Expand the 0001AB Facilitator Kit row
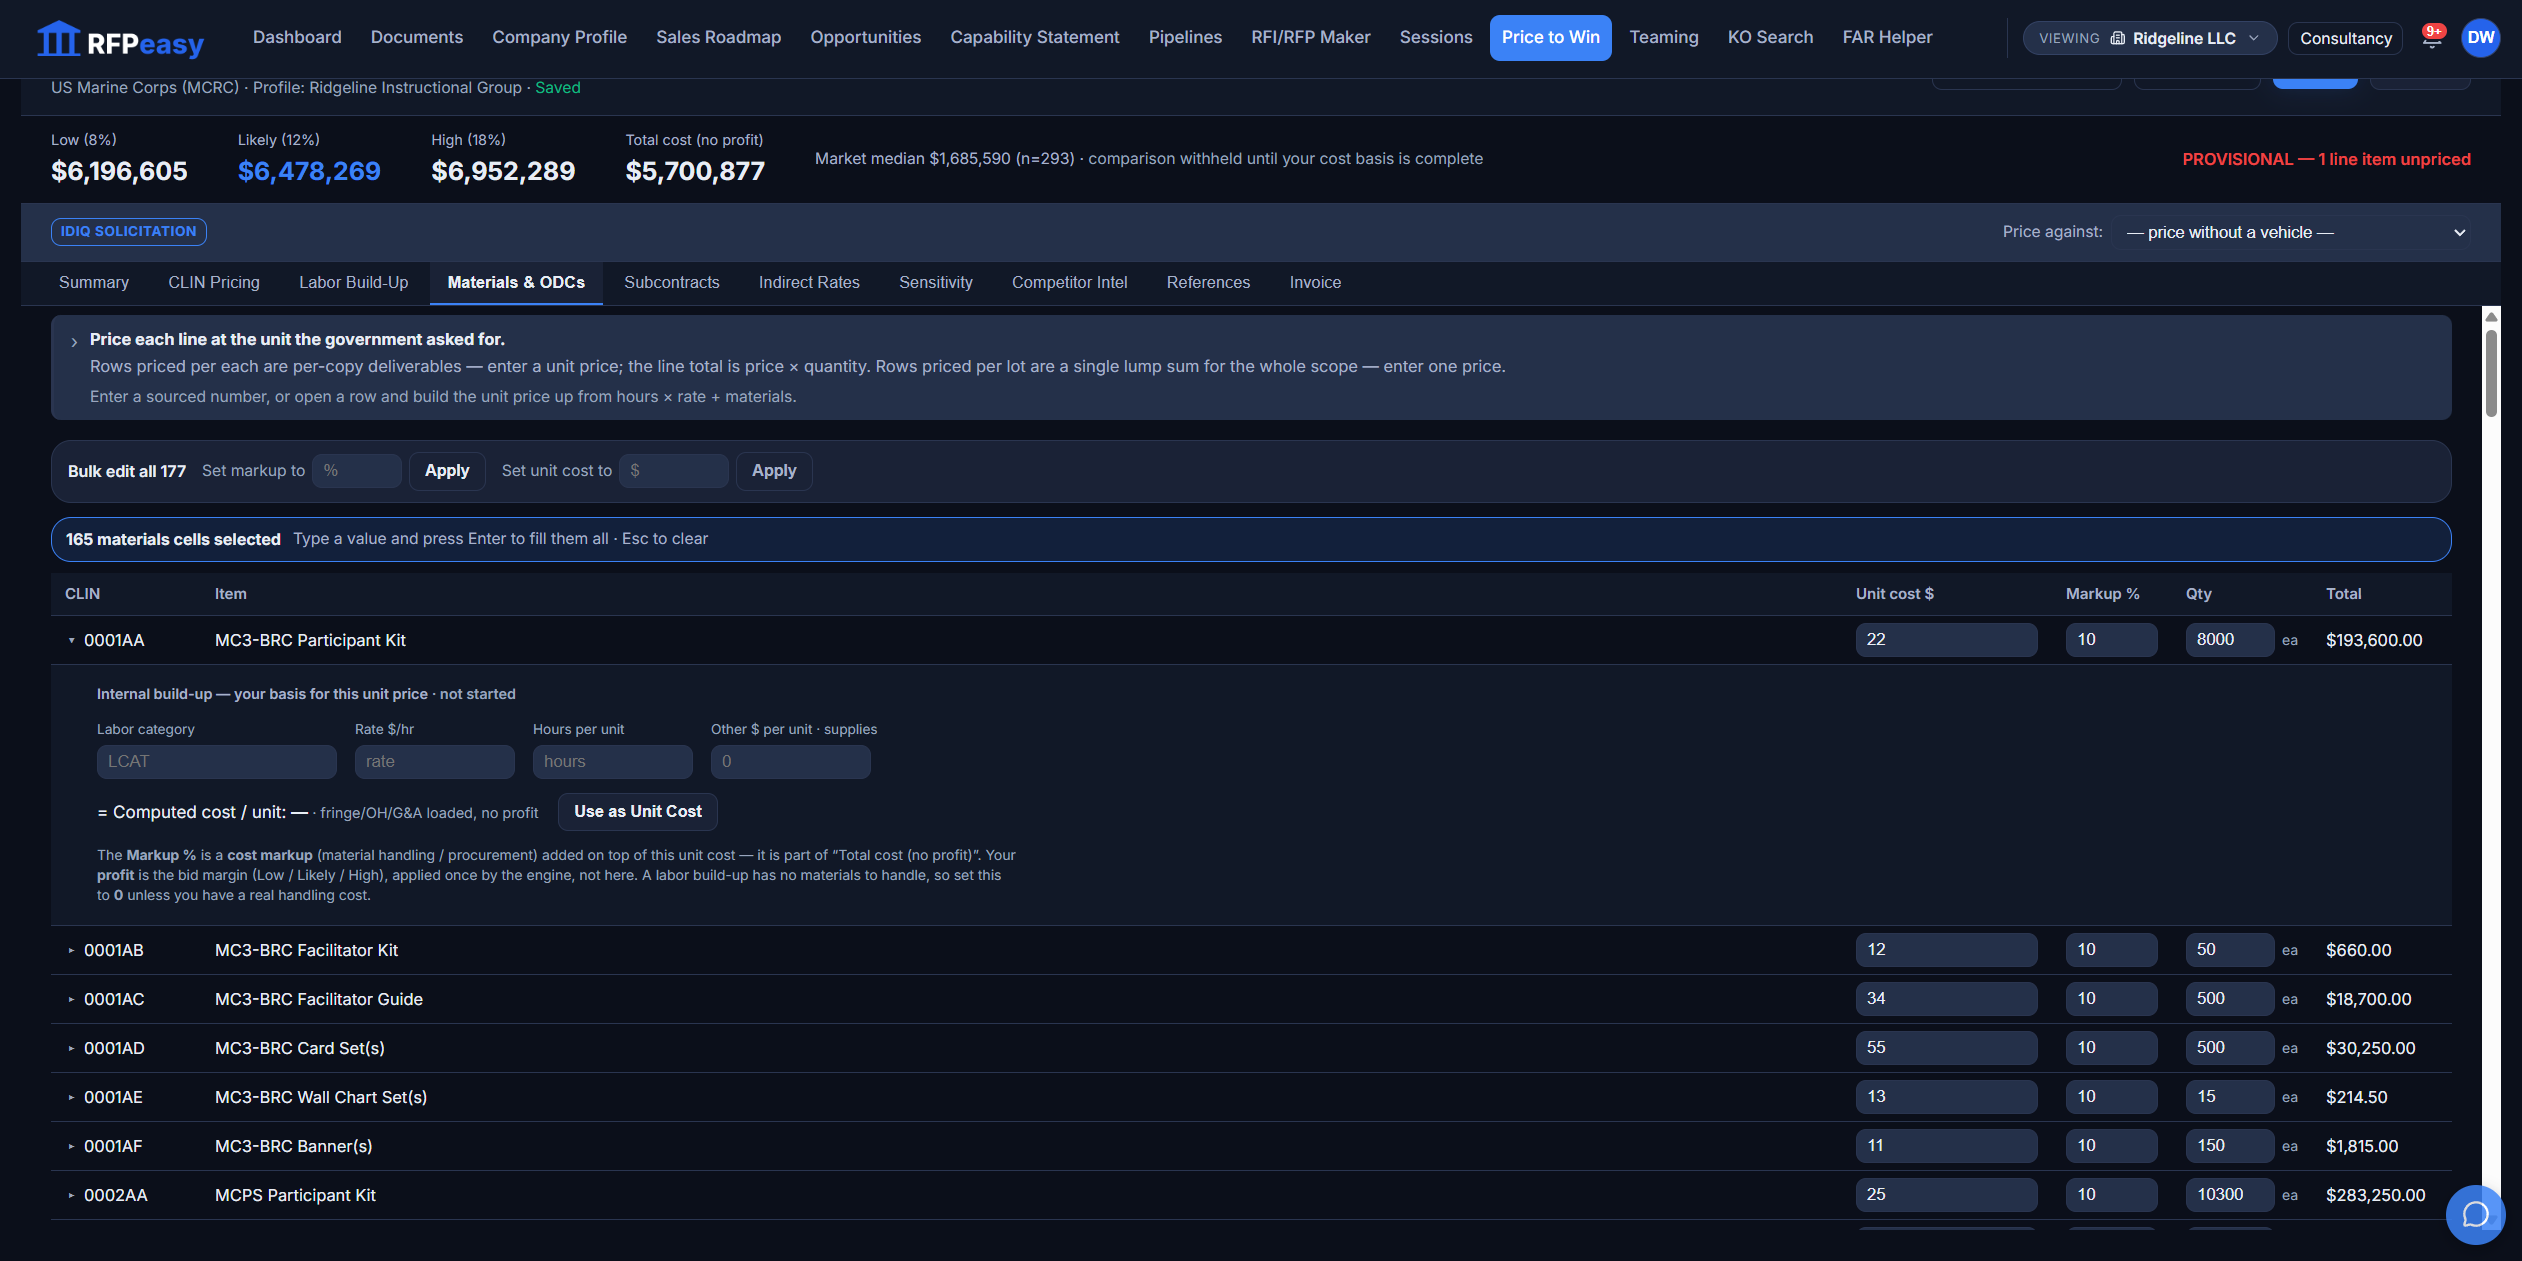Screen dimensions: 2522x1261 71,950
